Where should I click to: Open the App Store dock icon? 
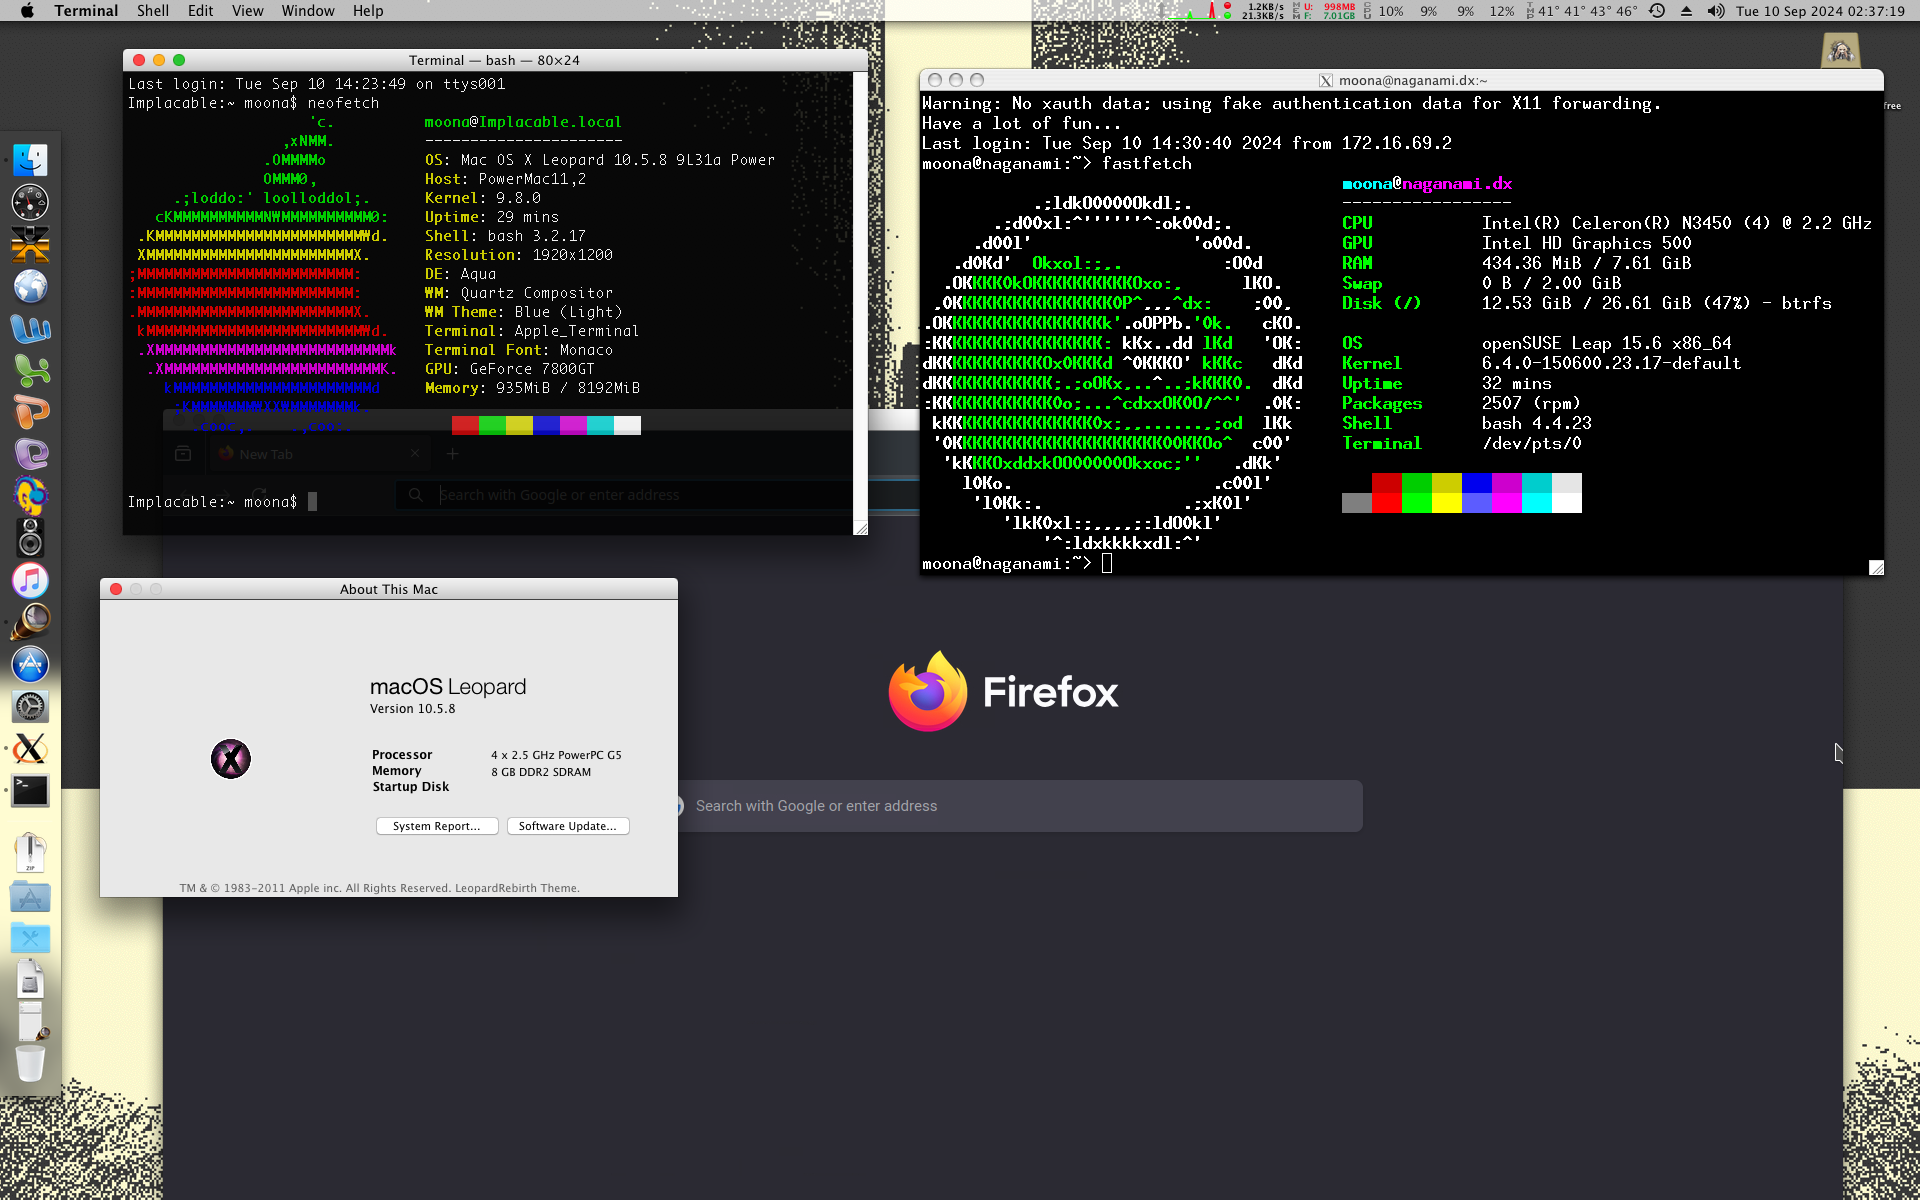pos(30,664)
